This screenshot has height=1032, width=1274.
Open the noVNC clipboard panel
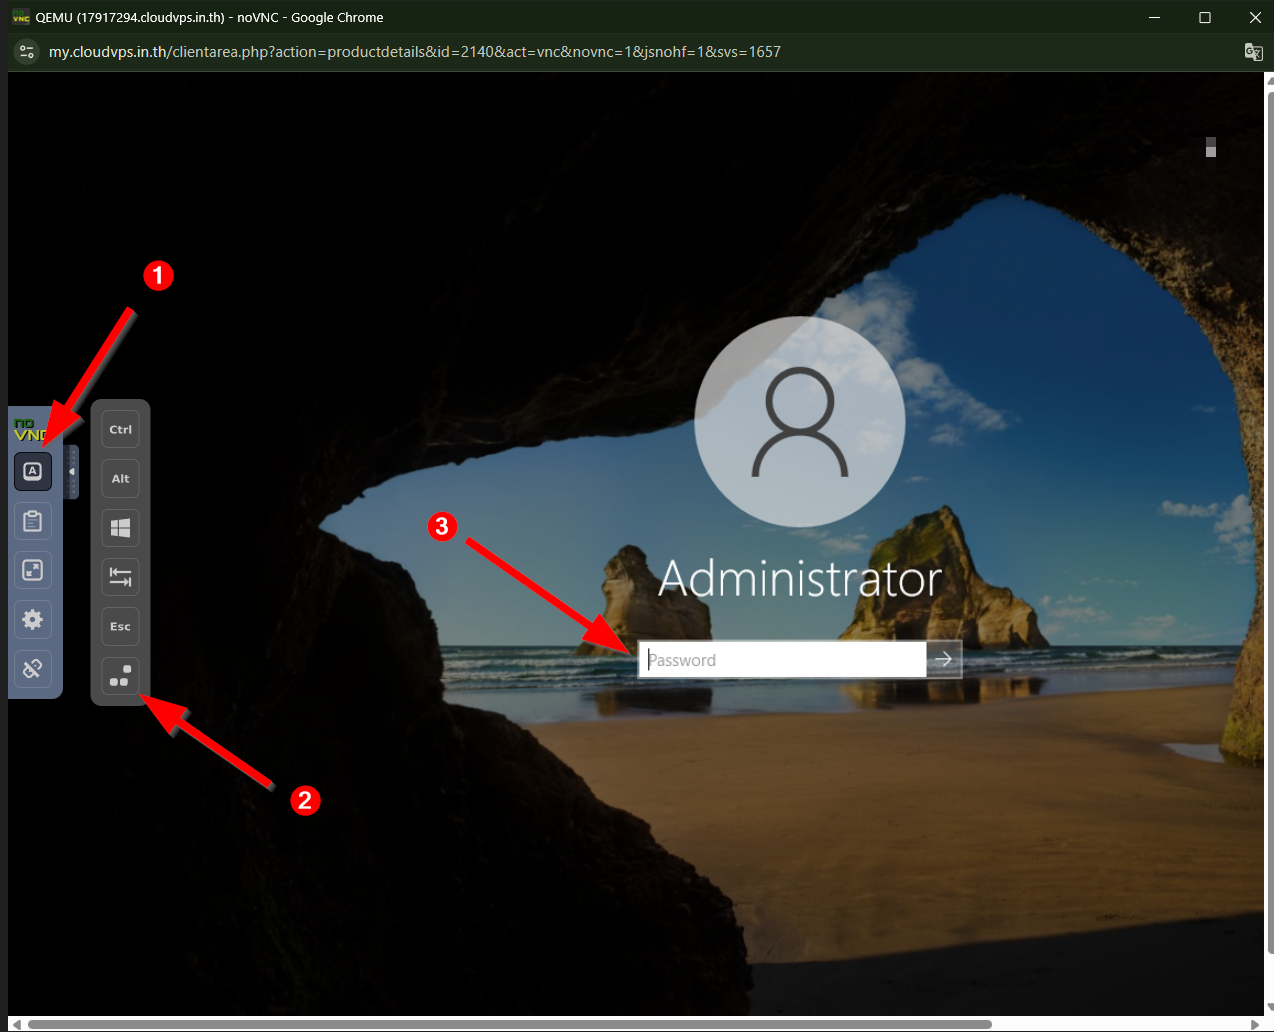(x=33, y=521)
